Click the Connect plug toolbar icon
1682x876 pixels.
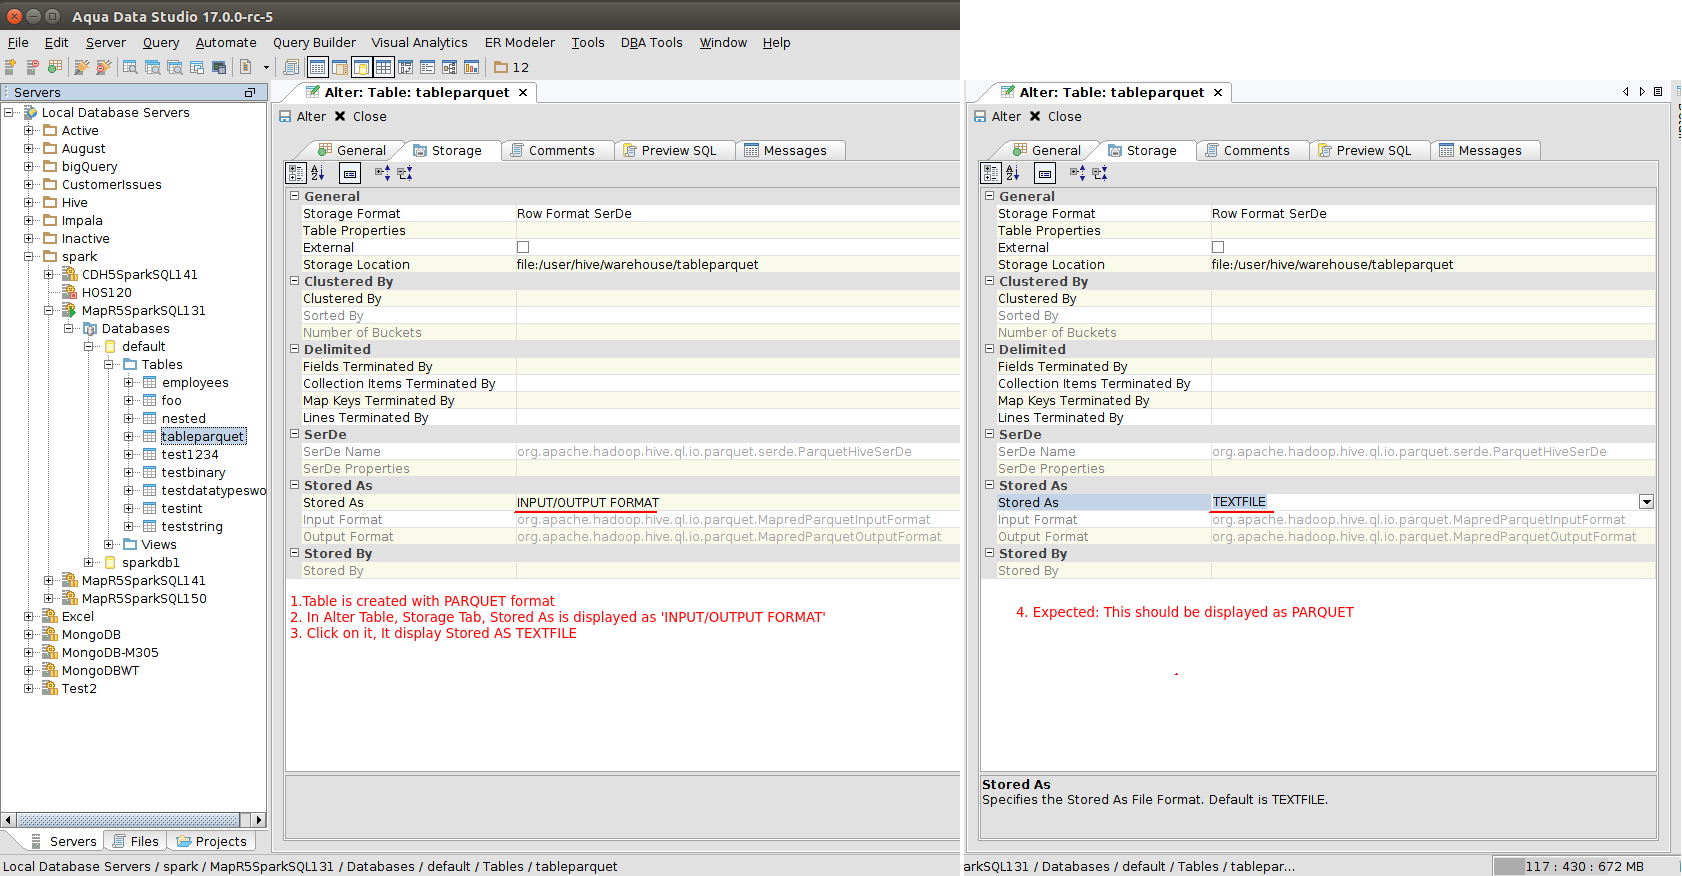(82, 67)
